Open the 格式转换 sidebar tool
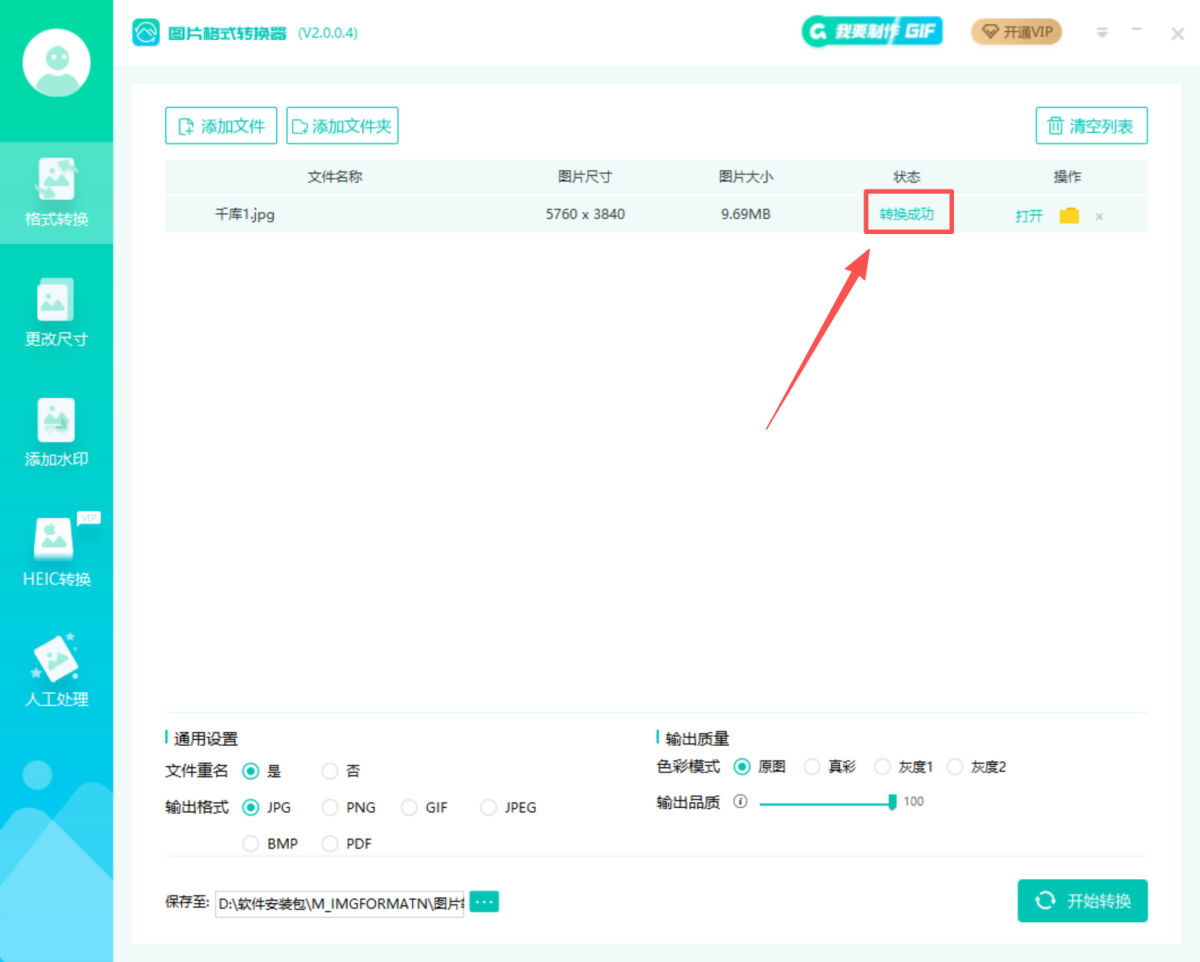 pos(57,192)
